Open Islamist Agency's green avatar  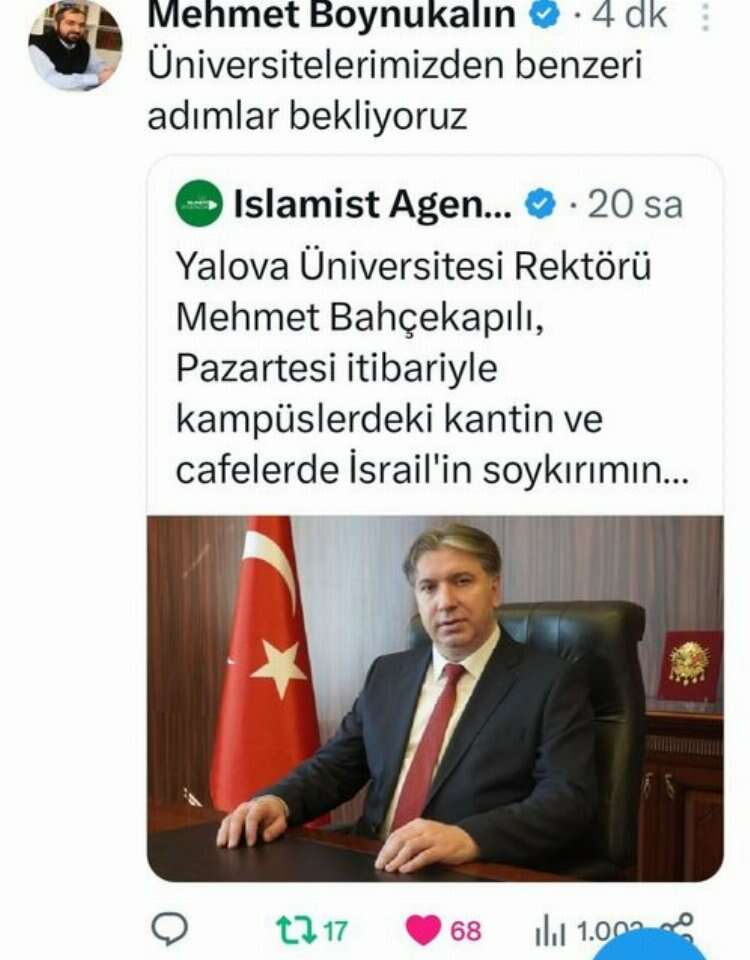tap(199, 204)
